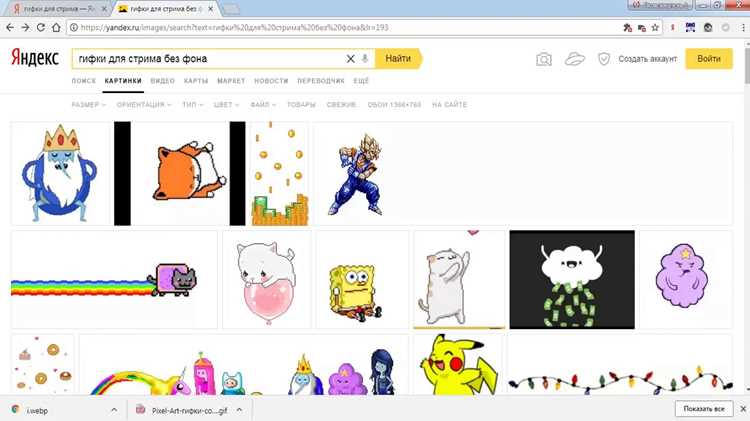The width and height of the screenshot is (750, 421).
Task: Go to the Новости tab
Action: (271, 81)
